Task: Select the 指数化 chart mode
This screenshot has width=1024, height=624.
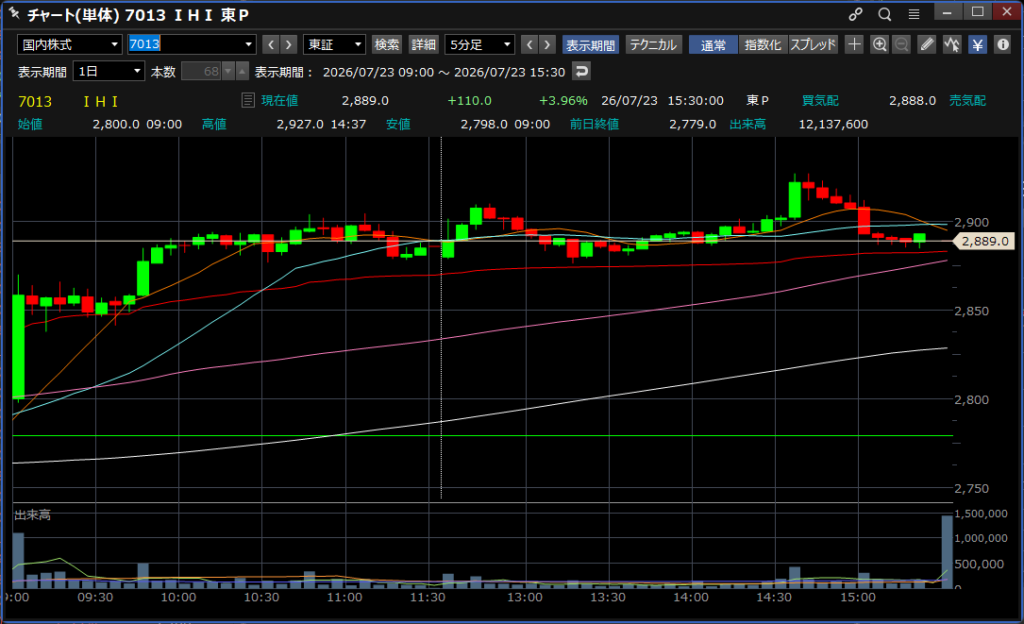Action: point(763,44)
